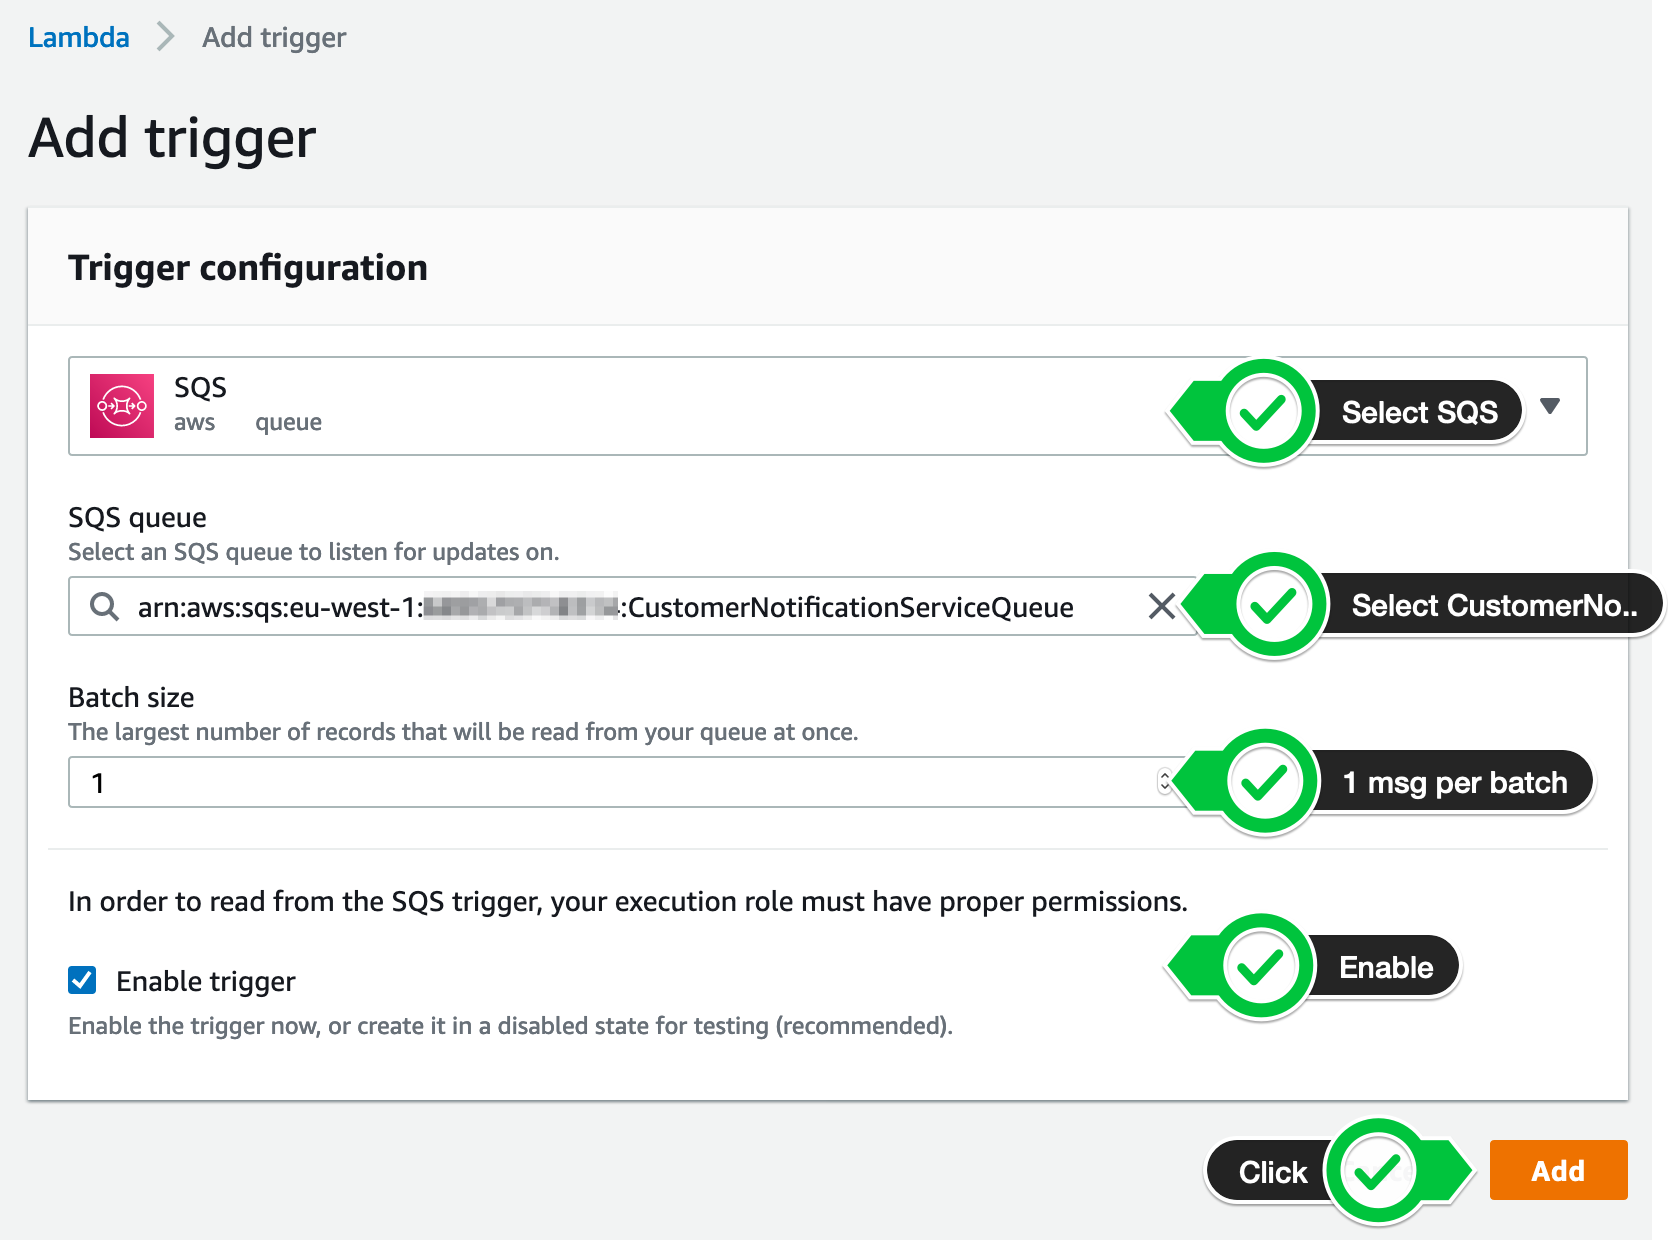The image size is (1668, 1240).
Task: Click green checkmark beside Select CustomerNo..
Action: coord(1274,605)
